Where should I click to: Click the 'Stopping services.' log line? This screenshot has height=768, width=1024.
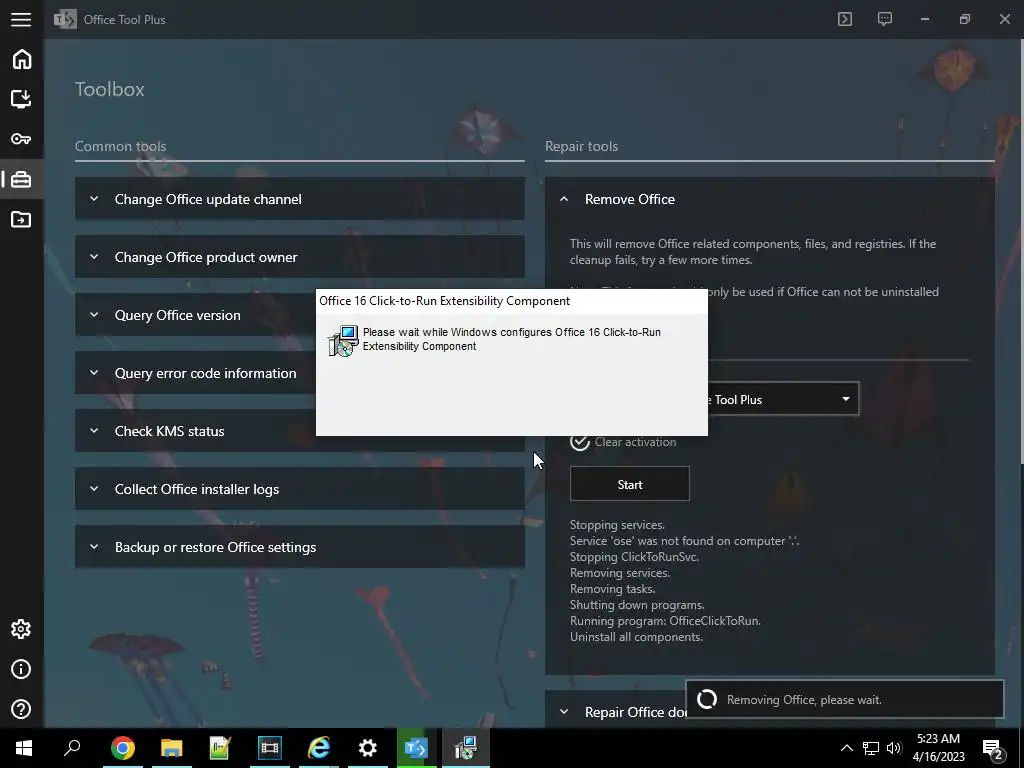click(x=617, y=525)
